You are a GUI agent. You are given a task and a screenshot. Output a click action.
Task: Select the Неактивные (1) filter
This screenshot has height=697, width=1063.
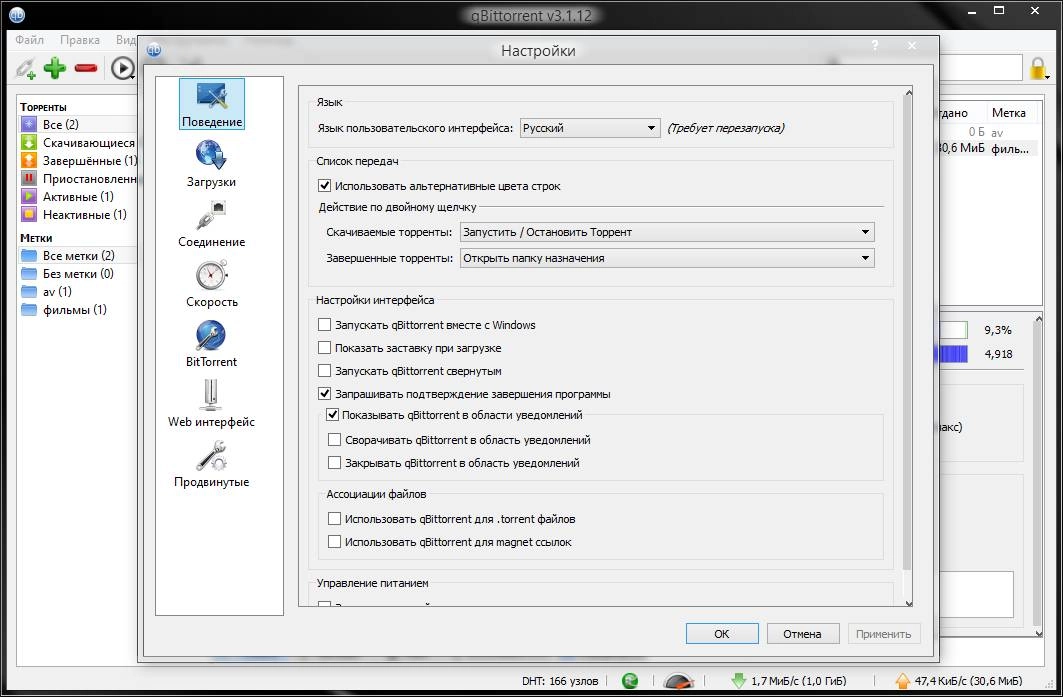pos(78,214)
